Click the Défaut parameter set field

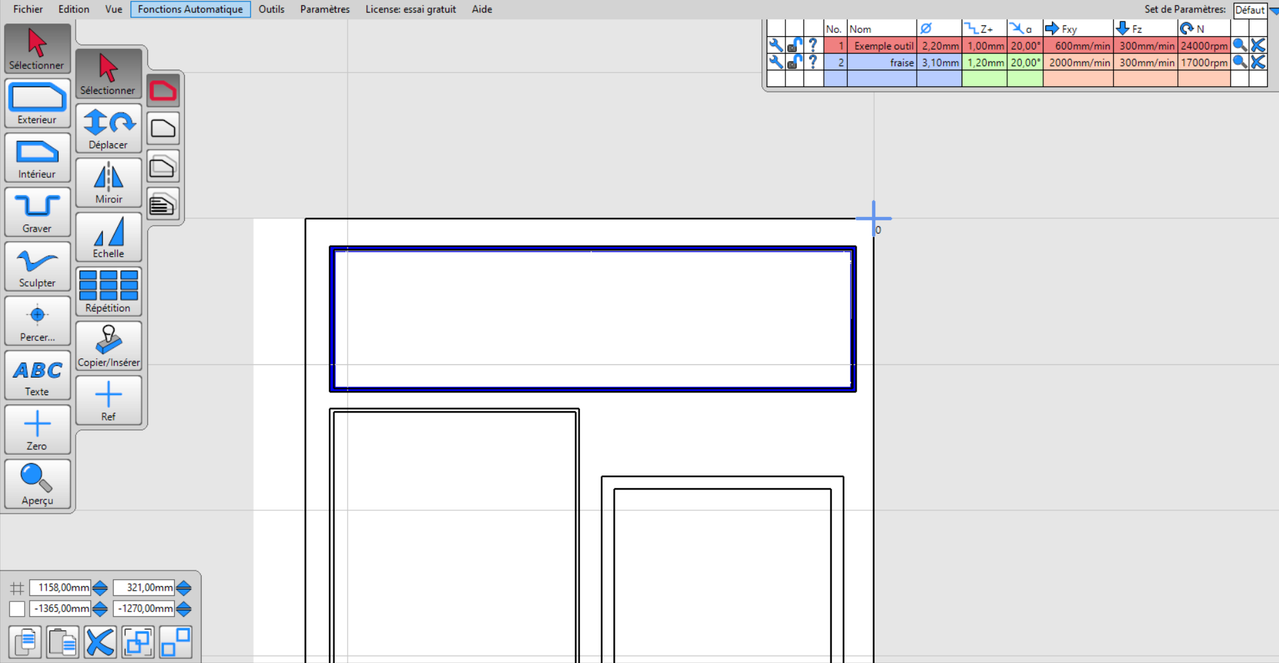coord(1249,10)
